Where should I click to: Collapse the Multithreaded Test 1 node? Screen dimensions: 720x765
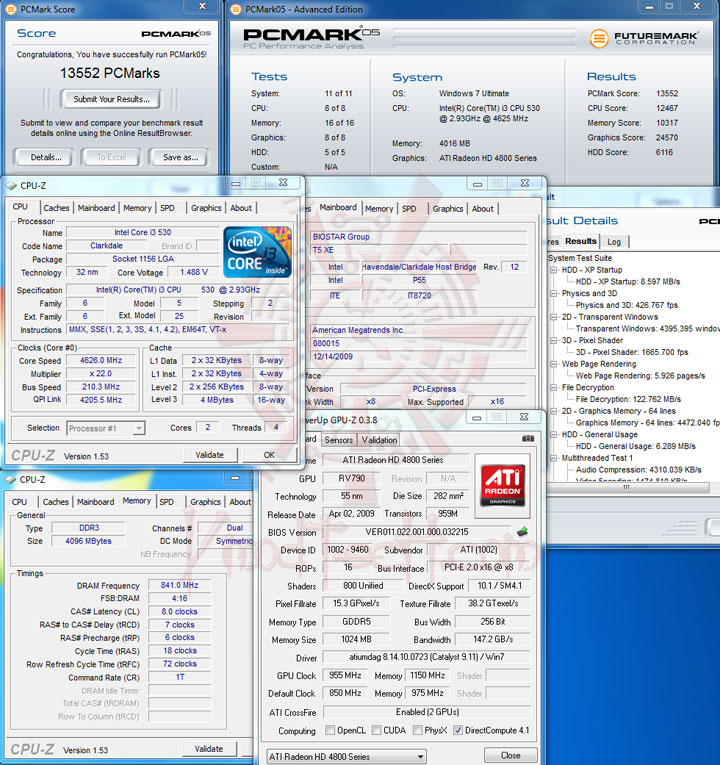pos(554,458)
